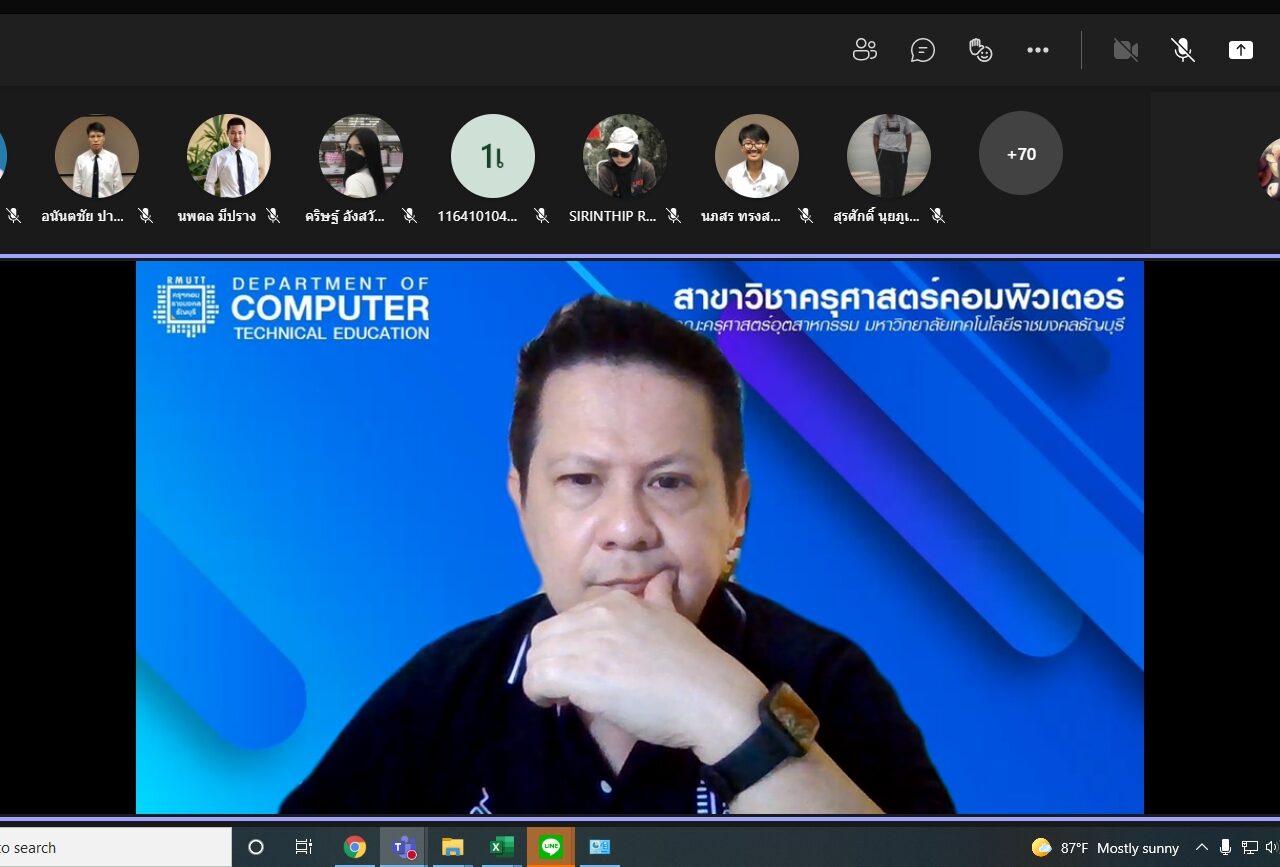
Task: Click muted mic icon beside SIRINTHIP
Action: coord(673,215)
